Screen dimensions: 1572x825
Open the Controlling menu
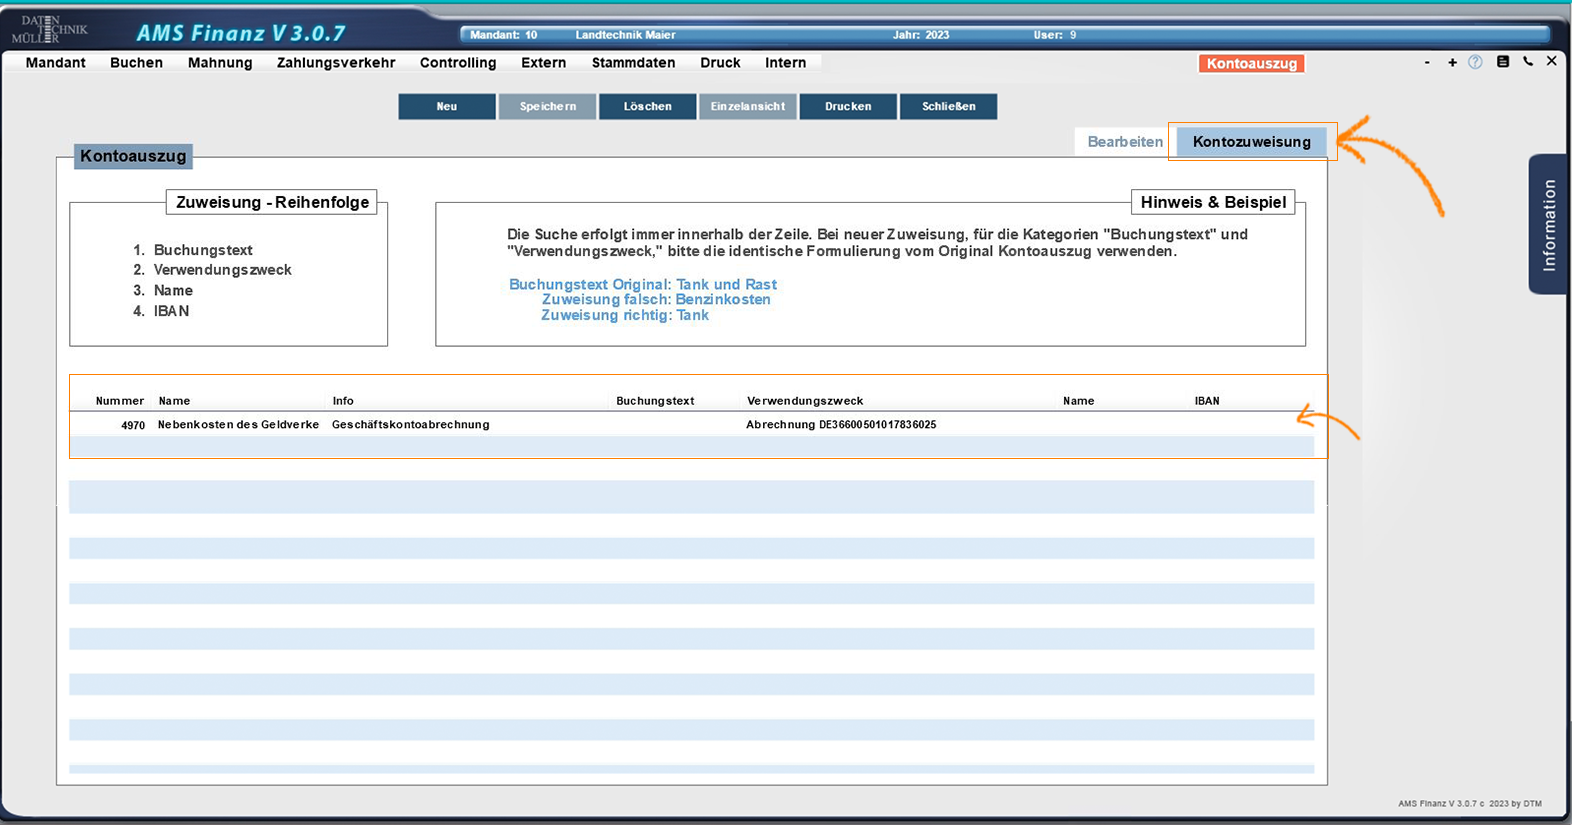coord(458,62)
